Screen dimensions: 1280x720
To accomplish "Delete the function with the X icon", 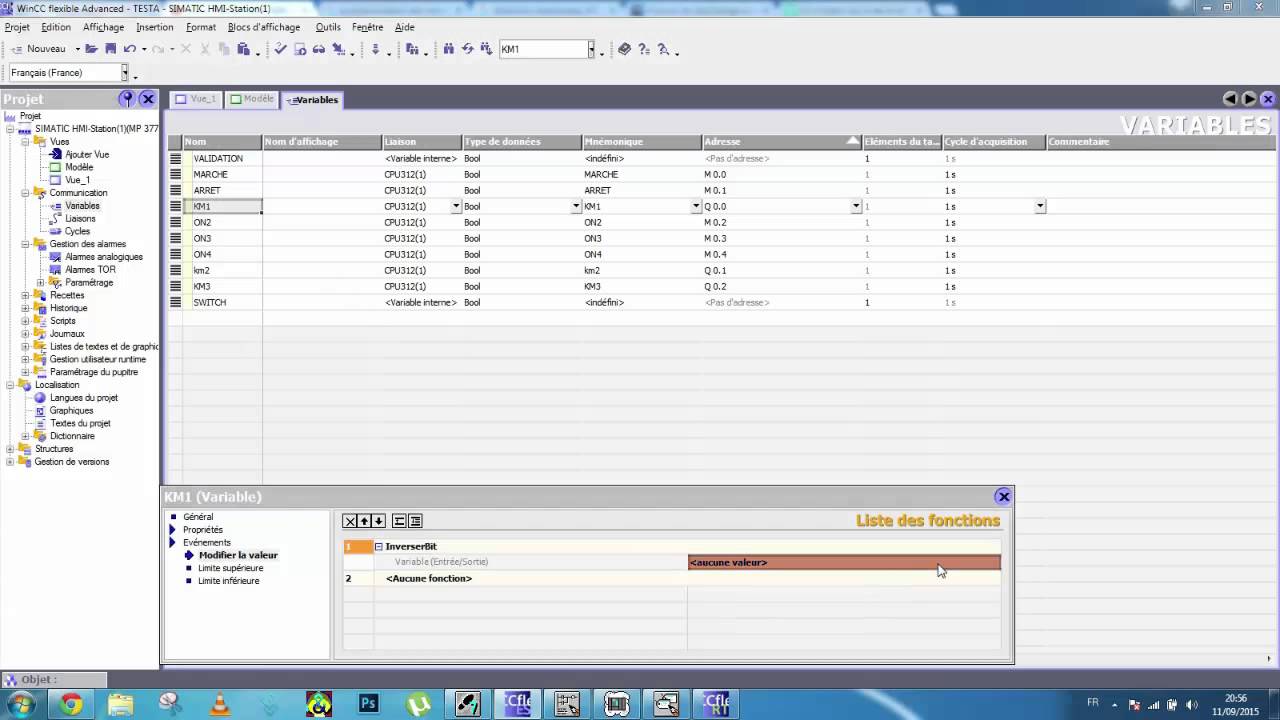I will click(x=350, y=521).
